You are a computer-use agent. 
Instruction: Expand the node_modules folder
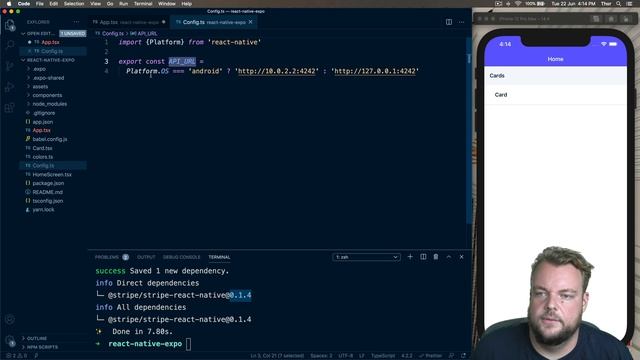pyautogui.click(x=49, y=104)
